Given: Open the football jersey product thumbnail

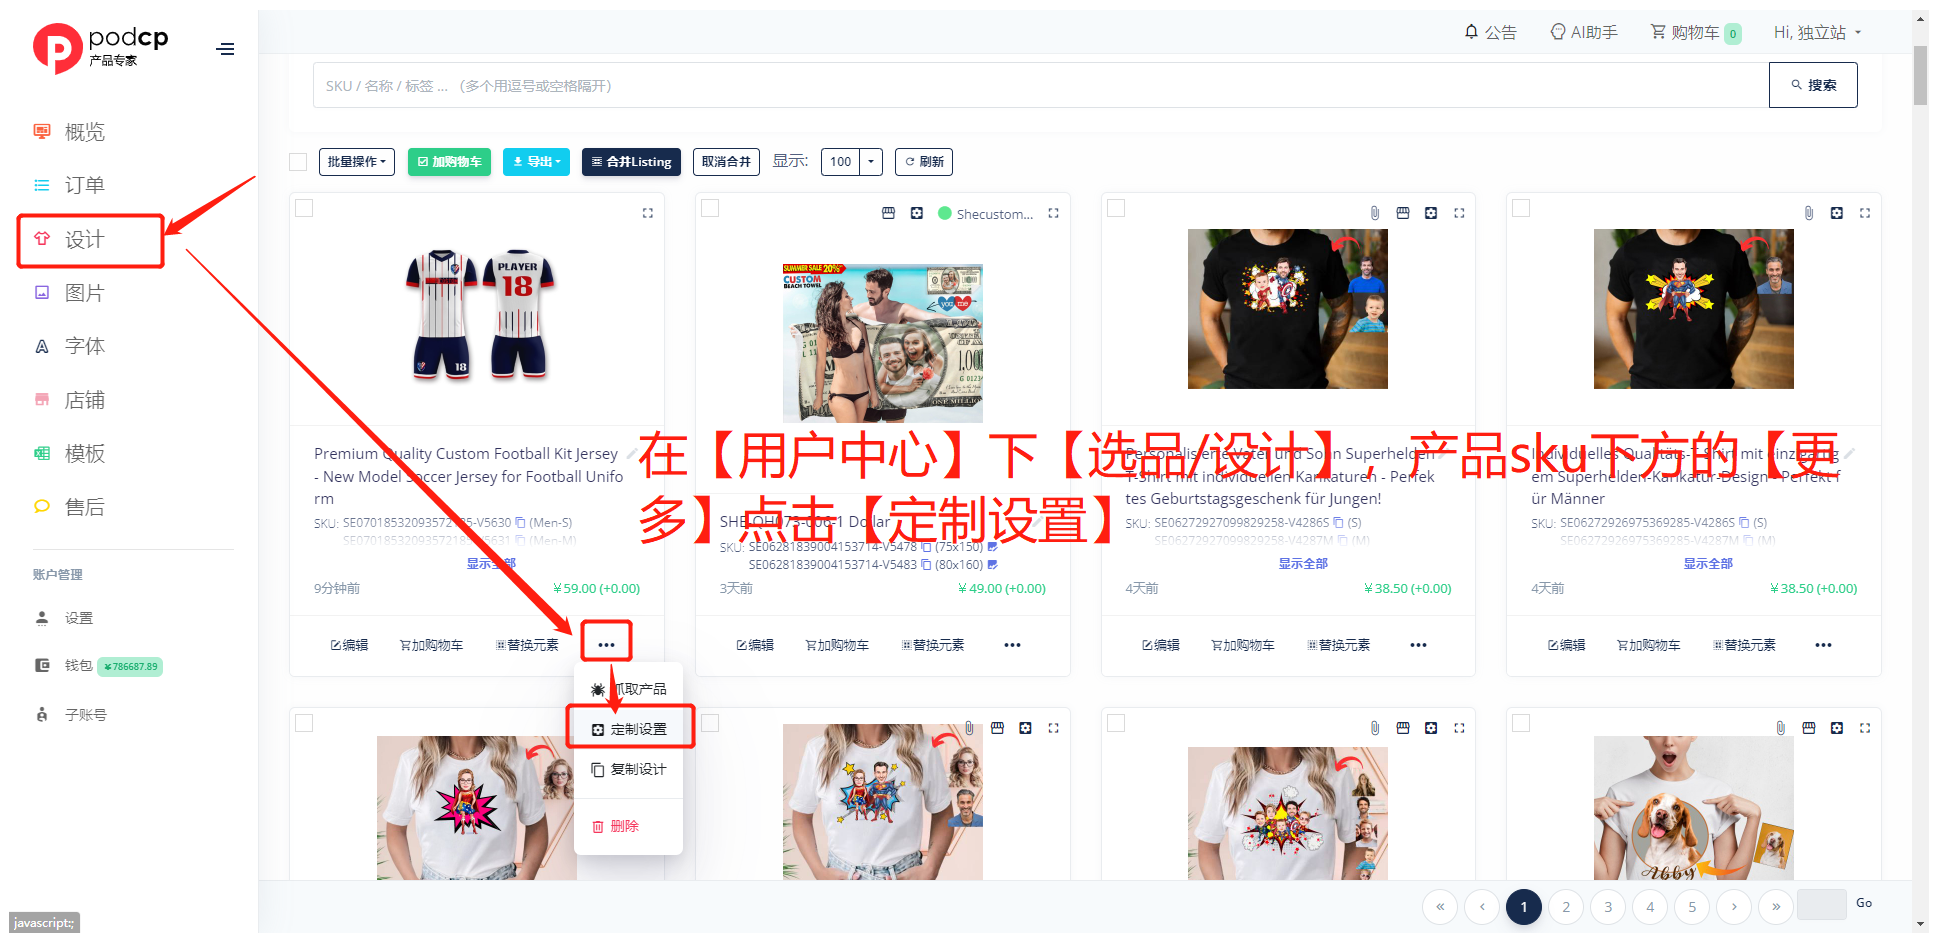Looking at the screenshot, I should tap(479, 315).
